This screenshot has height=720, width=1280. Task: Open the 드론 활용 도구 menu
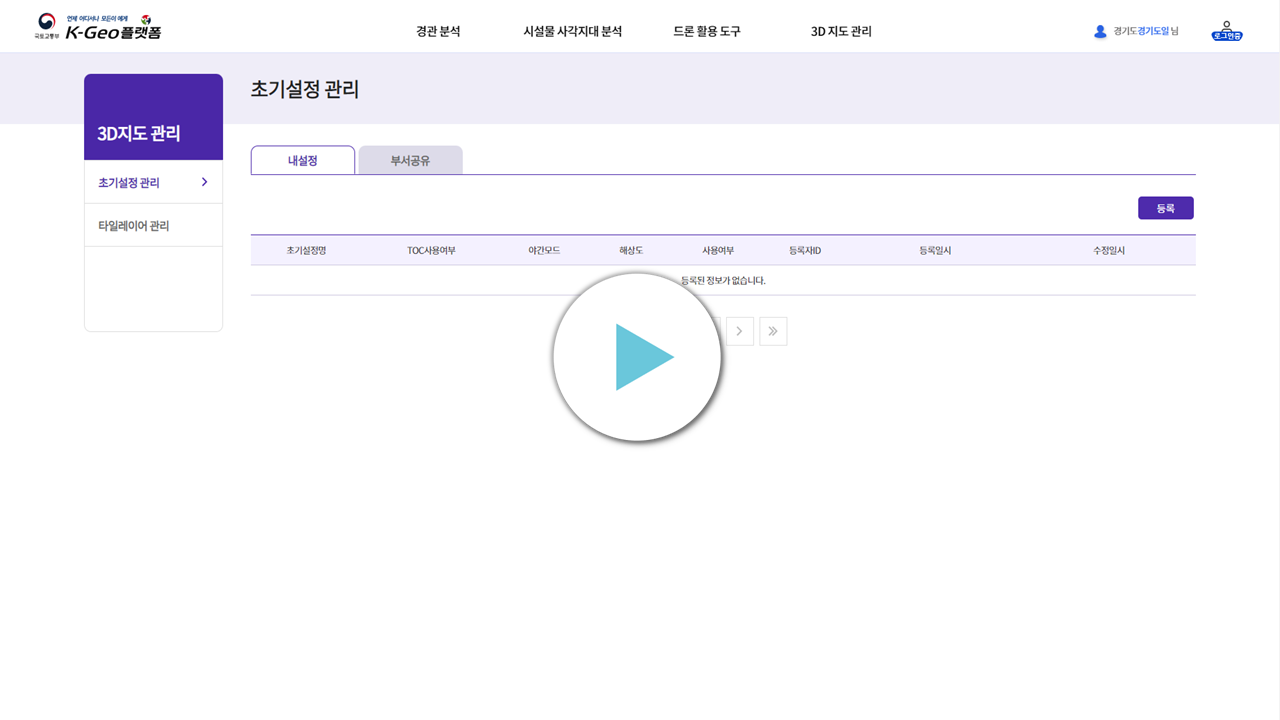tap(707, 31)
